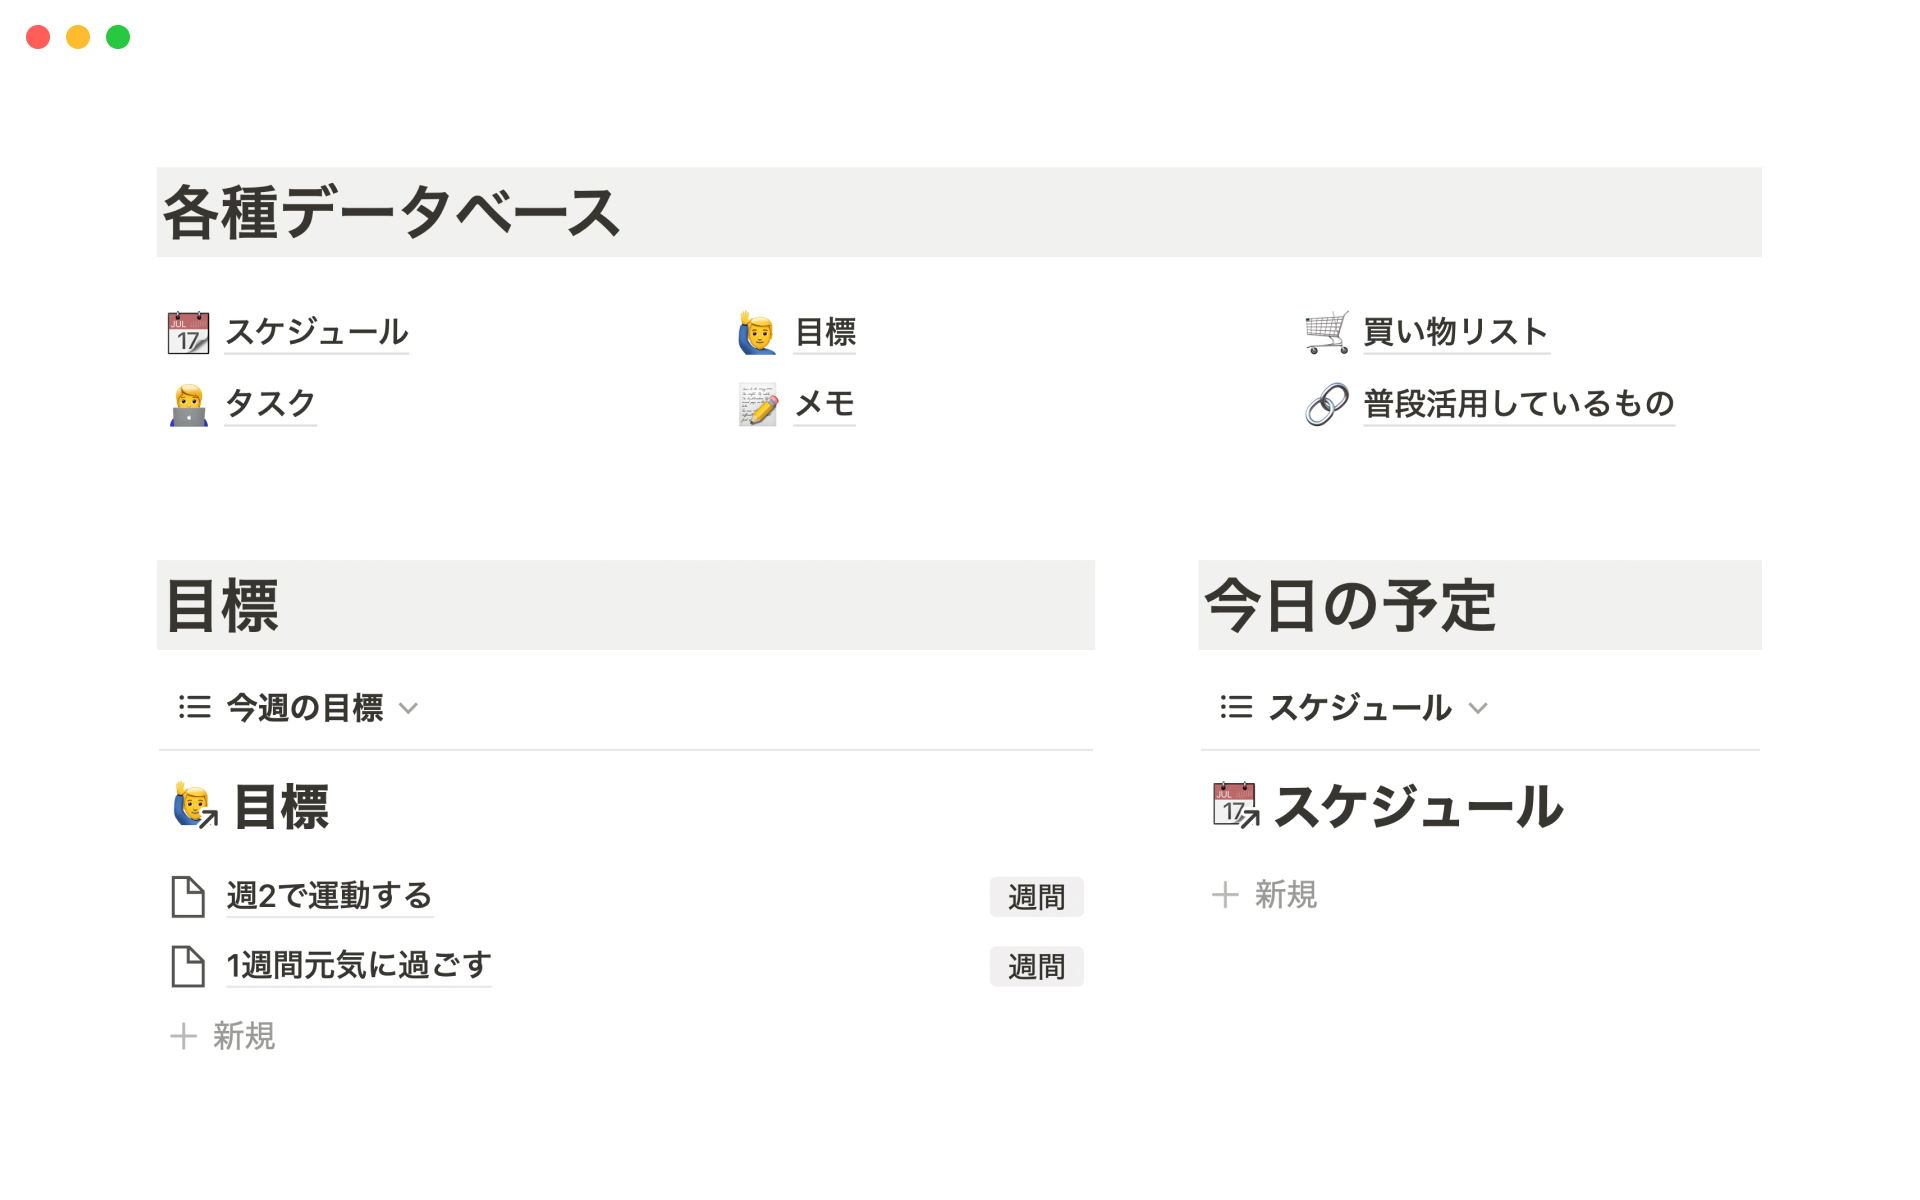
Task: Select the 今週の目標 list view tab
Action: click(304, 708)
